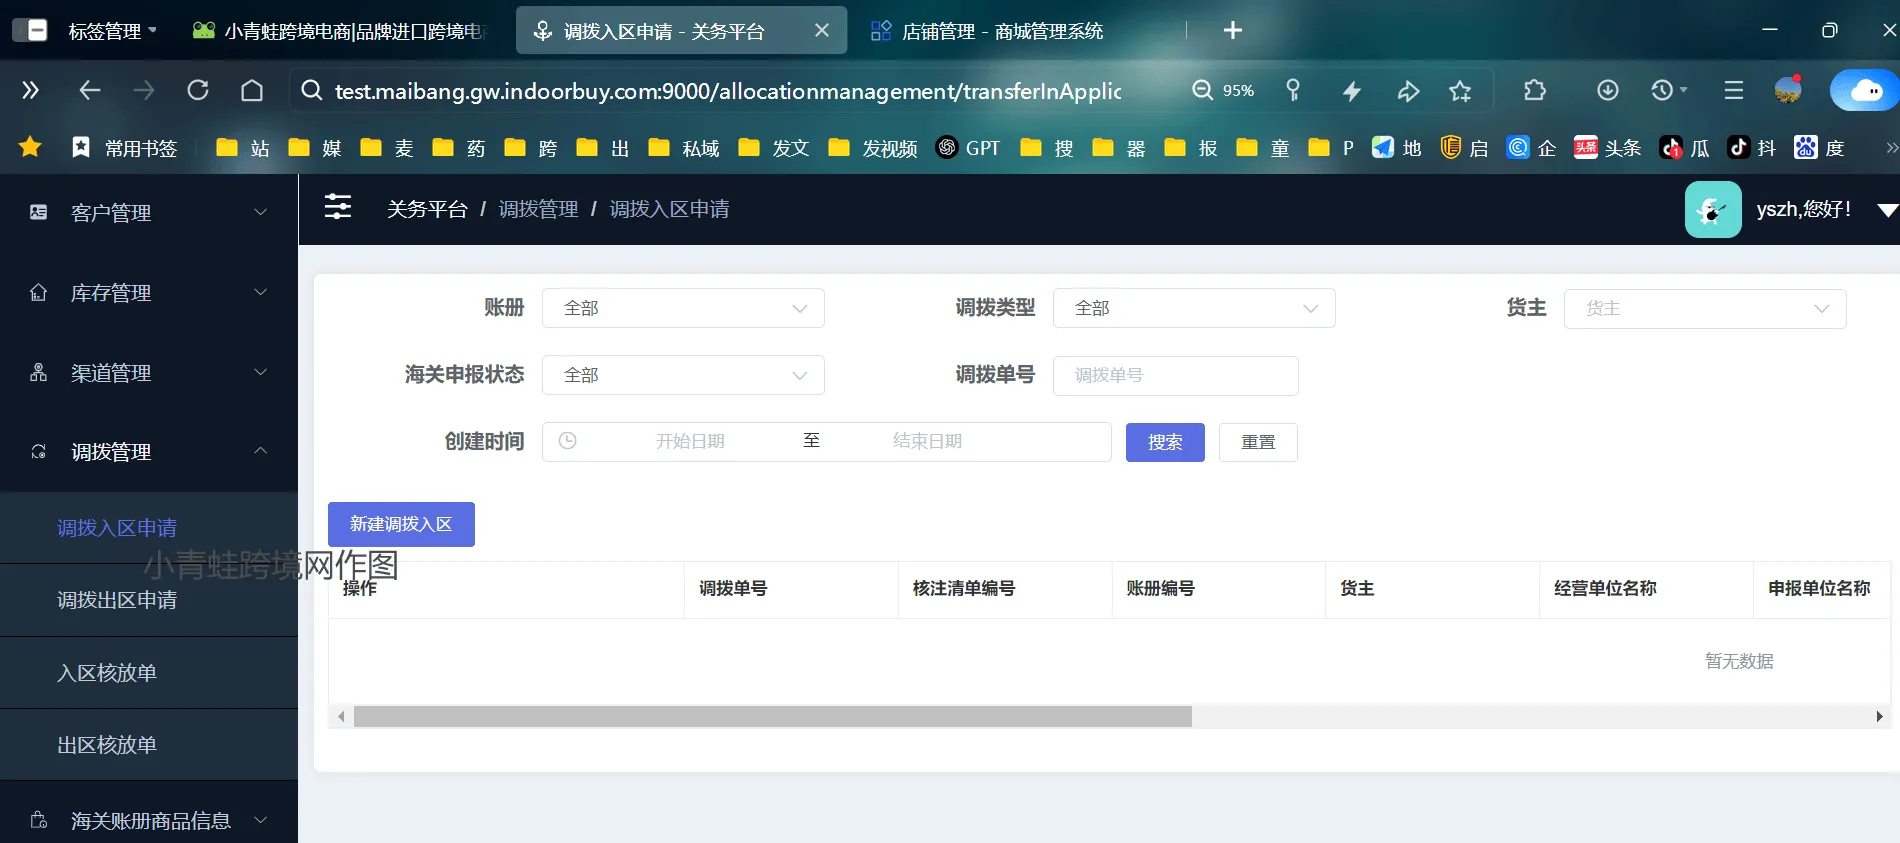Screen dimensions: 1900x843
Task: Open the 海关申报状态 dropdown
Action: pyautogui.click(x=683, y=375)
